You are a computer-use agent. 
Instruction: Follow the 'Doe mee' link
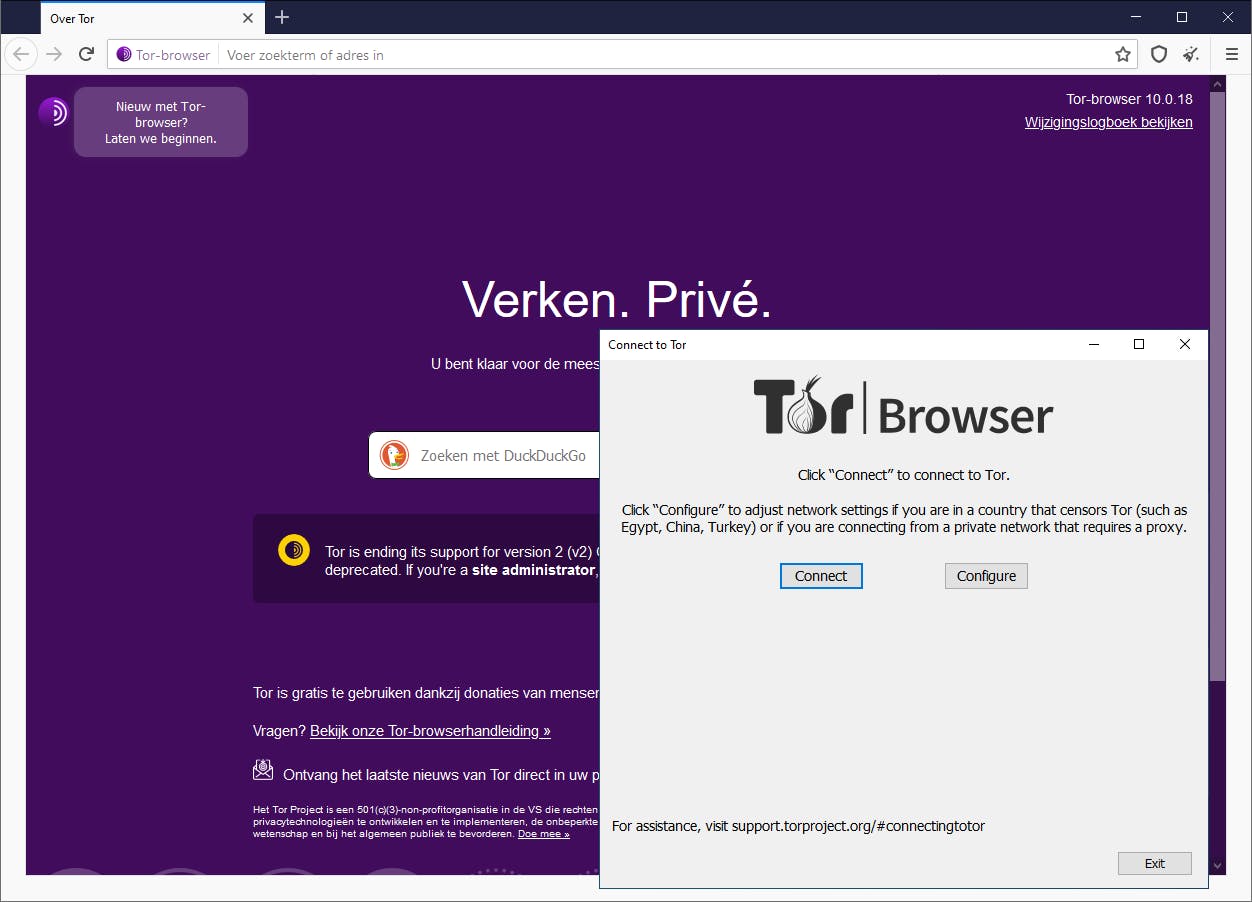544,833
